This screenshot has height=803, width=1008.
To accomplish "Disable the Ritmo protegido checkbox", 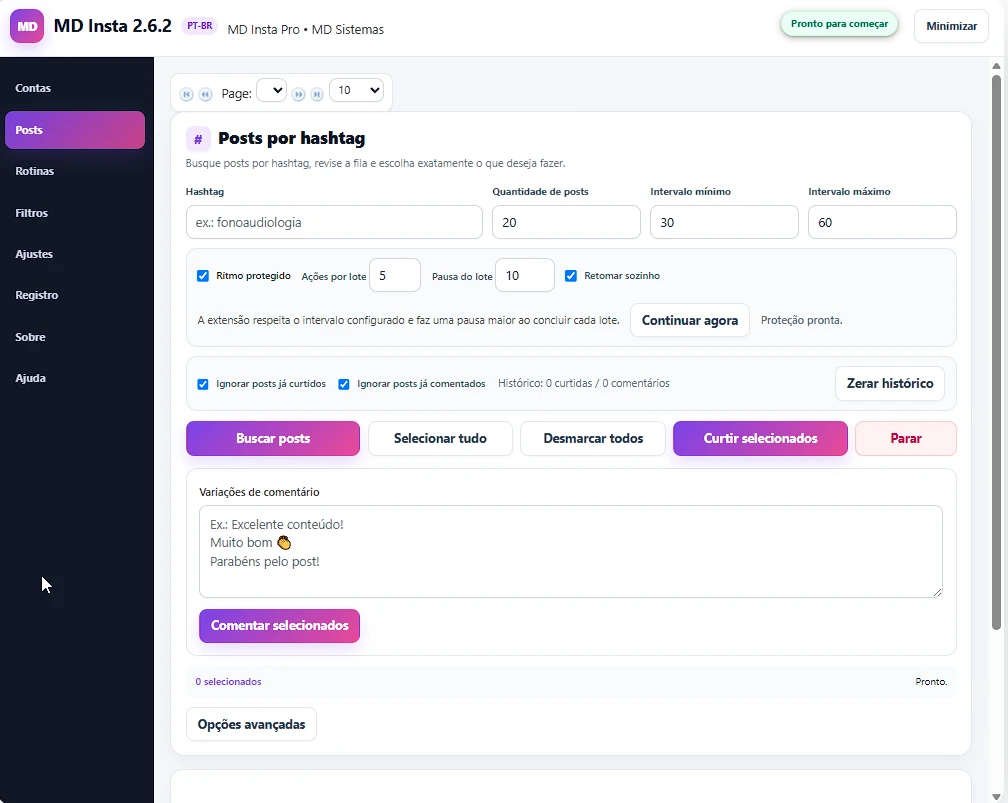I will pos(202,276).
